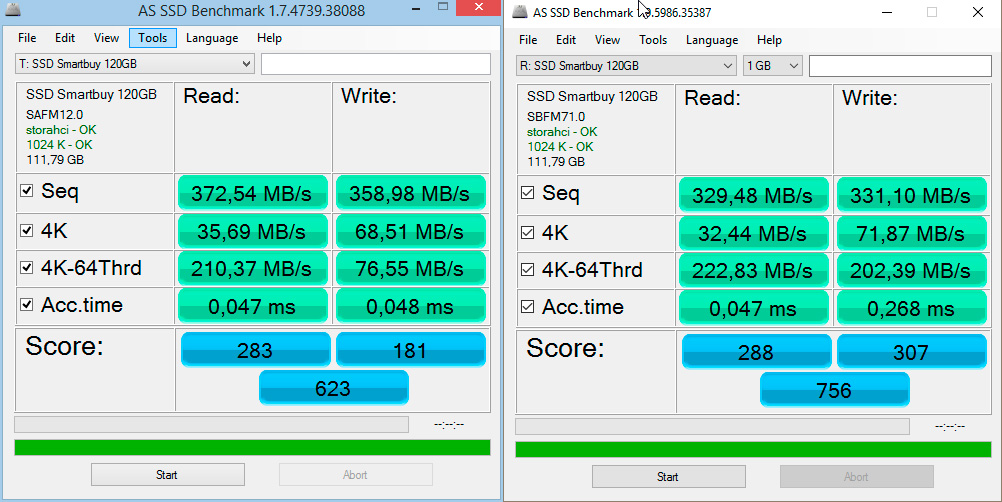Open Tools menu in left window
Image resolution: width=1002 pixels, height=502 pixels.
point(153,38)
